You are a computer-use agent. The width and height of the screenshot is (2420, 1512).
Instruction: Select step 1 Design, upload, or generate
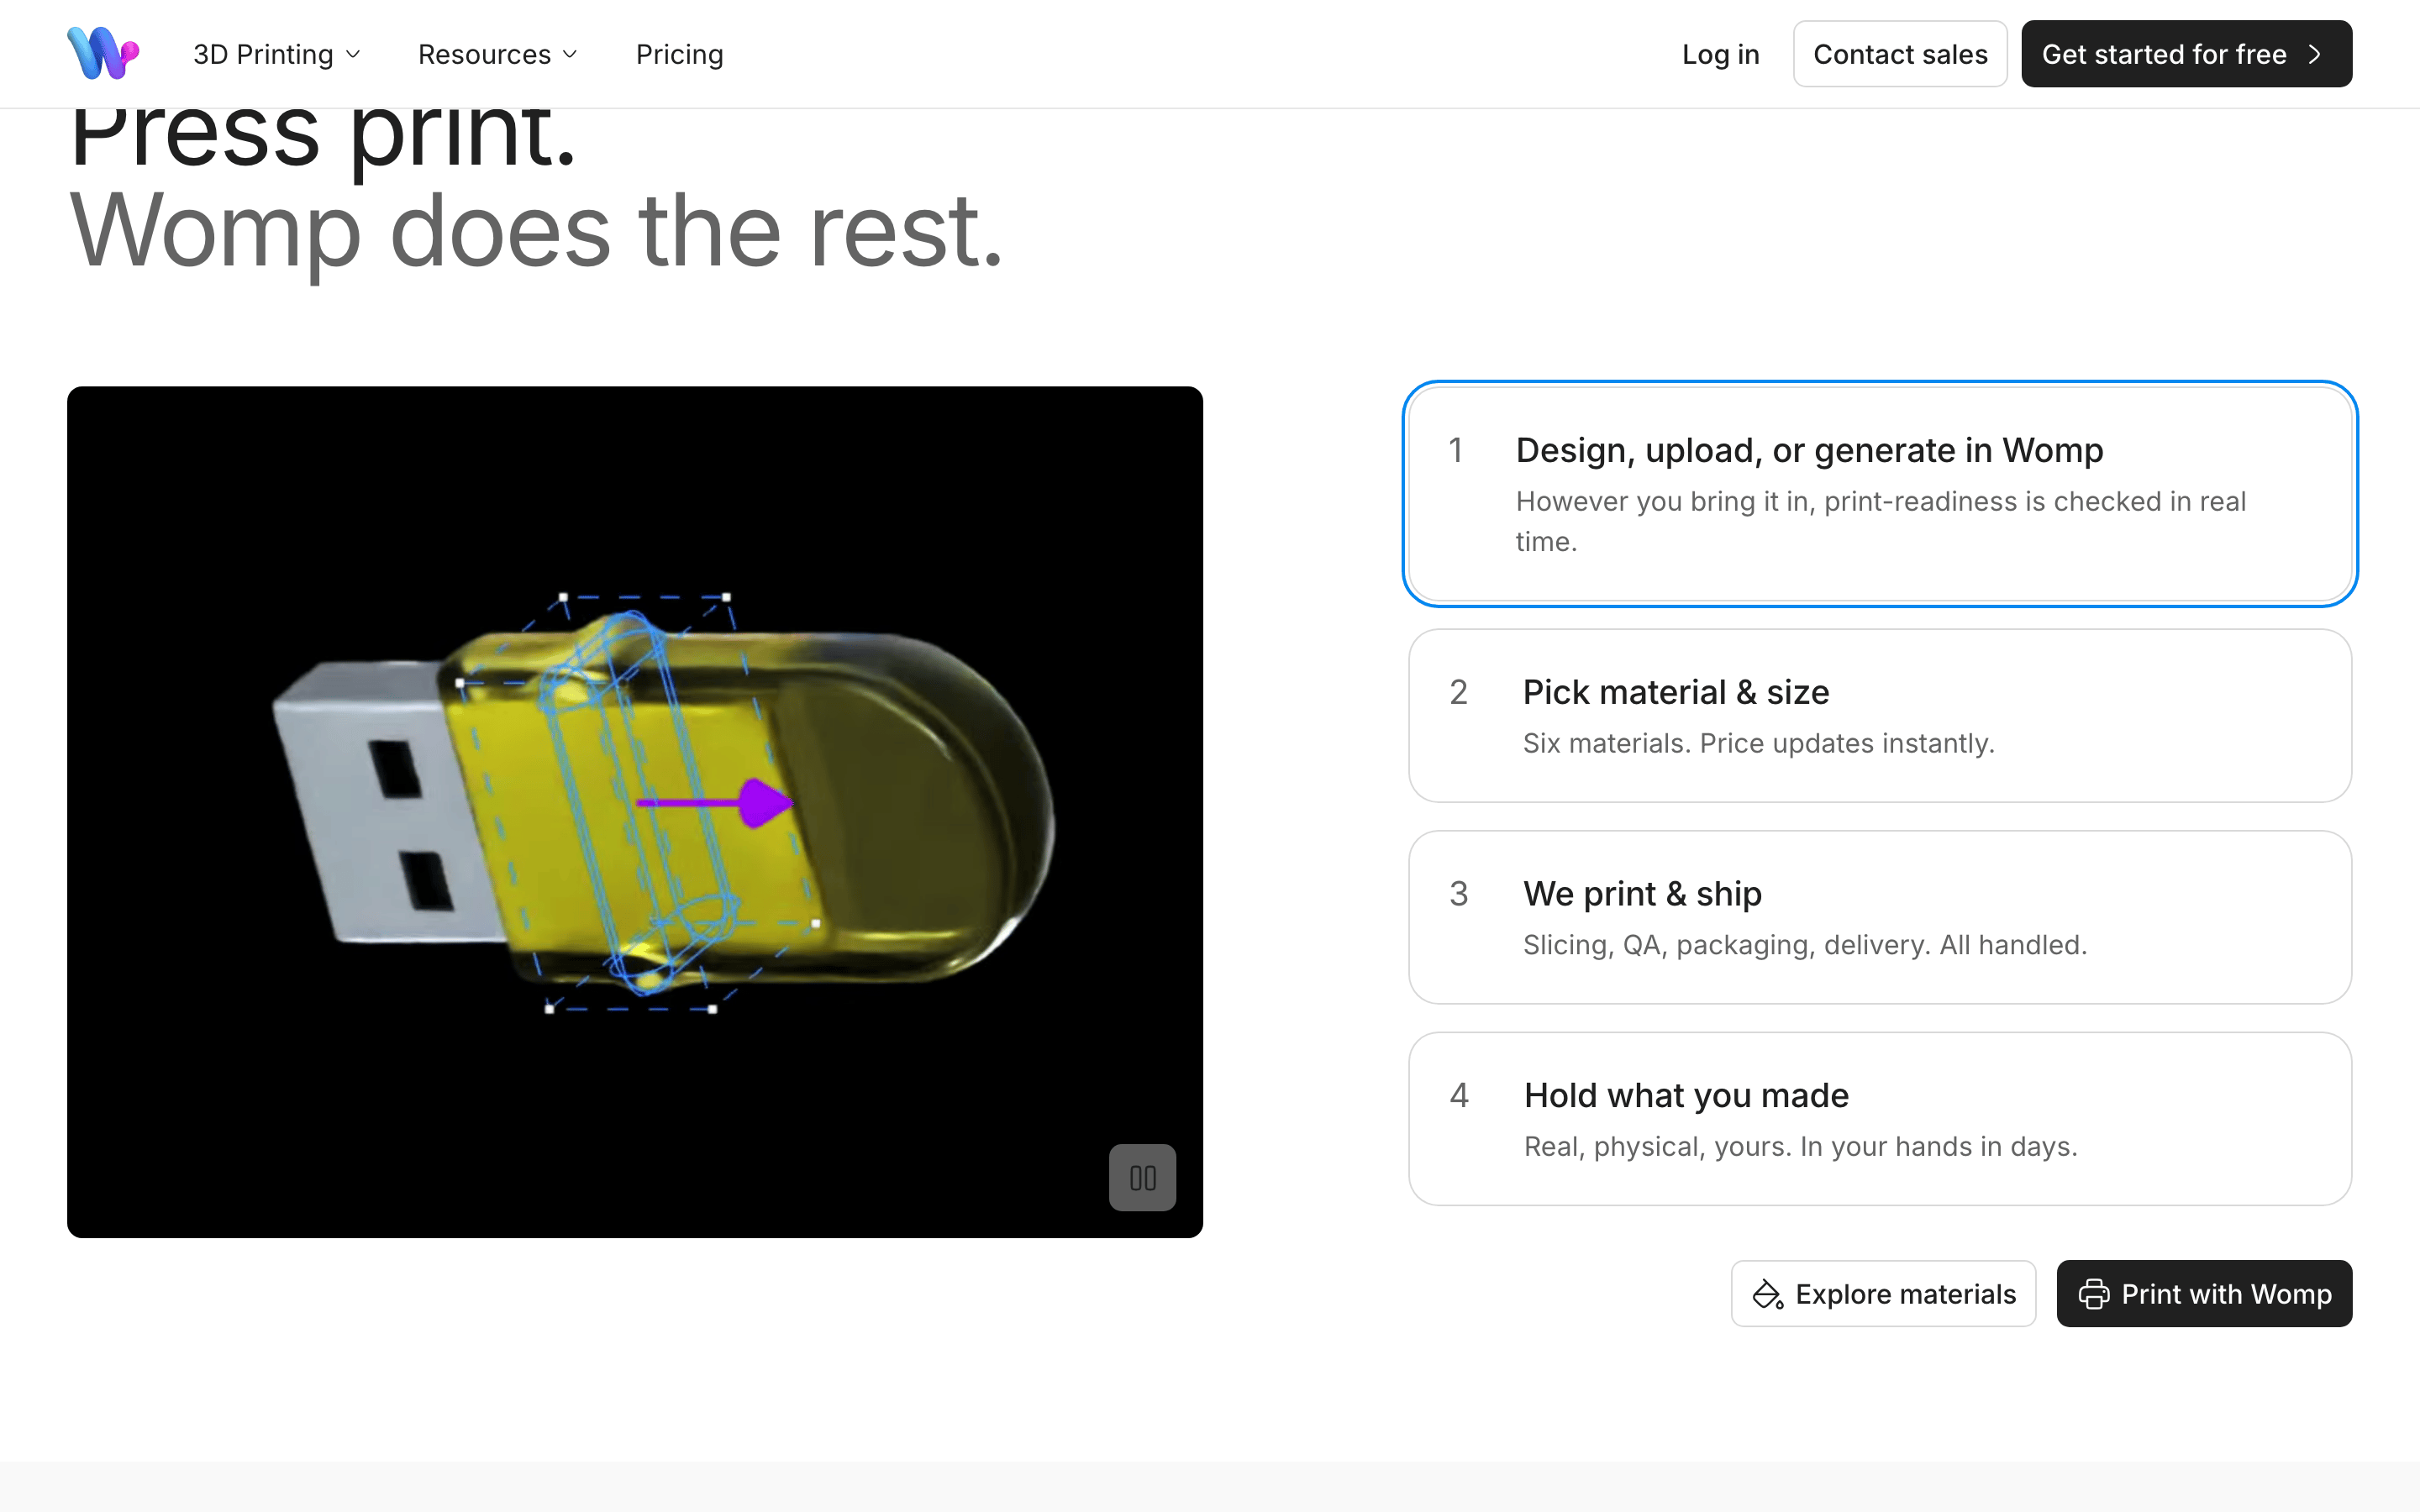[x=1880, y=494]
